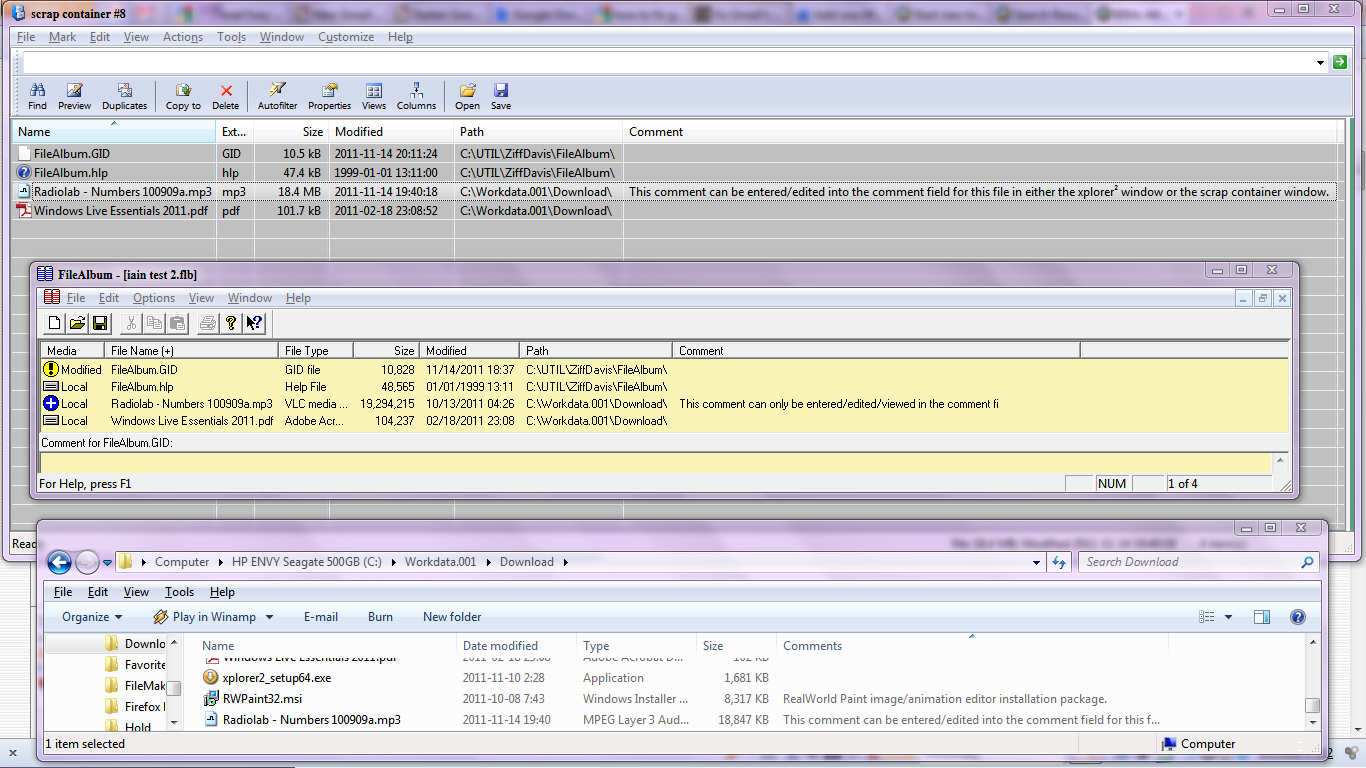The height and width of the screenshot is (768, 1366).
Task: Click the green go arrow beside address bar
Action: (x=1340, y=62)
